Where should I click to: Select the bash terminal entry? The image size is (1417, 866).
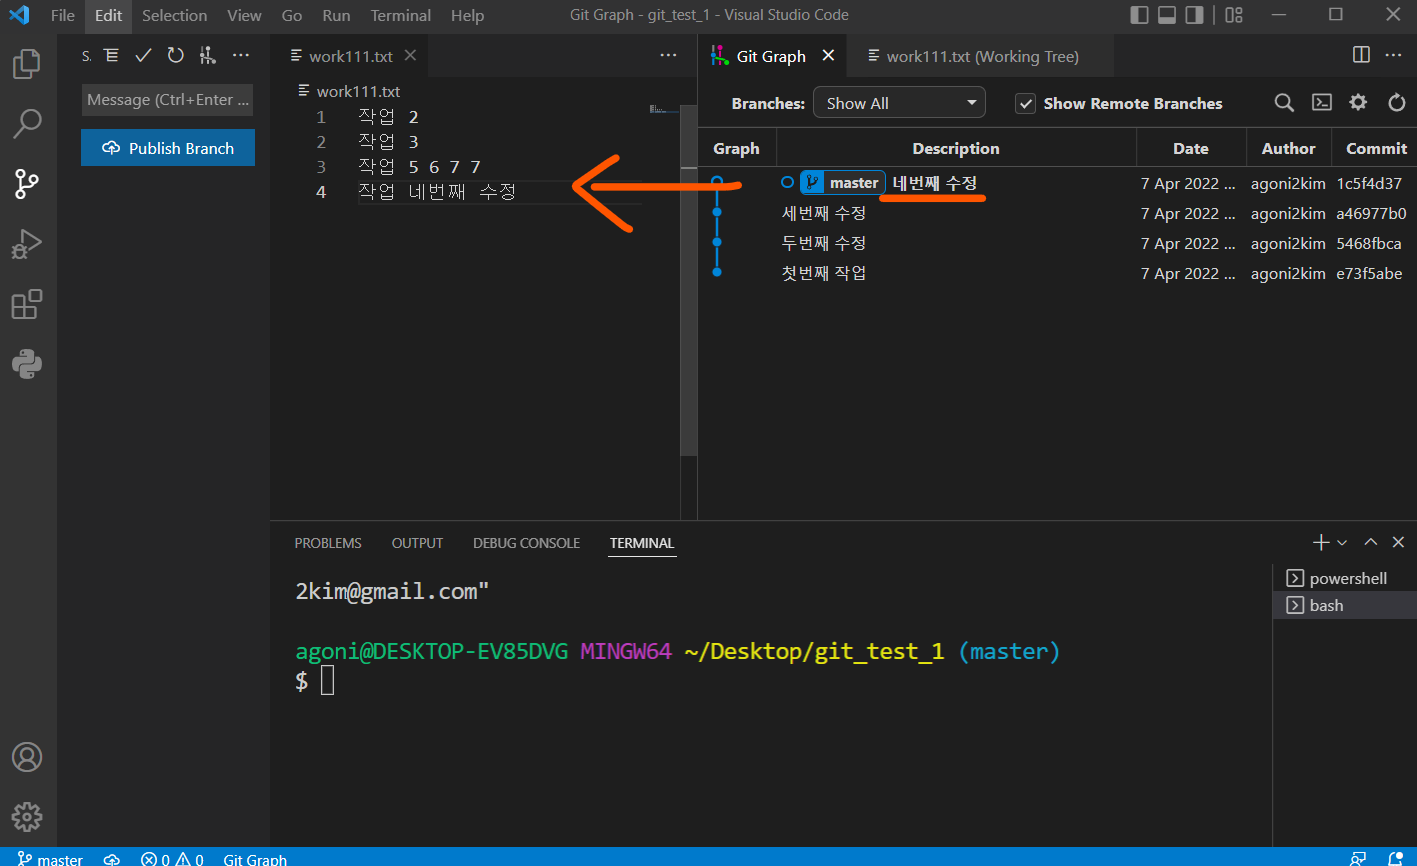pyautogui.click(x=1345, y=605)
